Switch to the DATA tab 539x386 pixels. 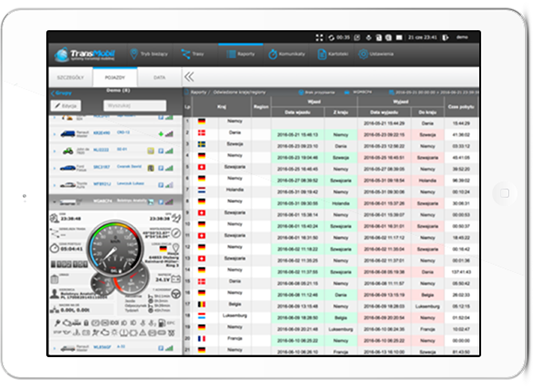tap(159, 77)
